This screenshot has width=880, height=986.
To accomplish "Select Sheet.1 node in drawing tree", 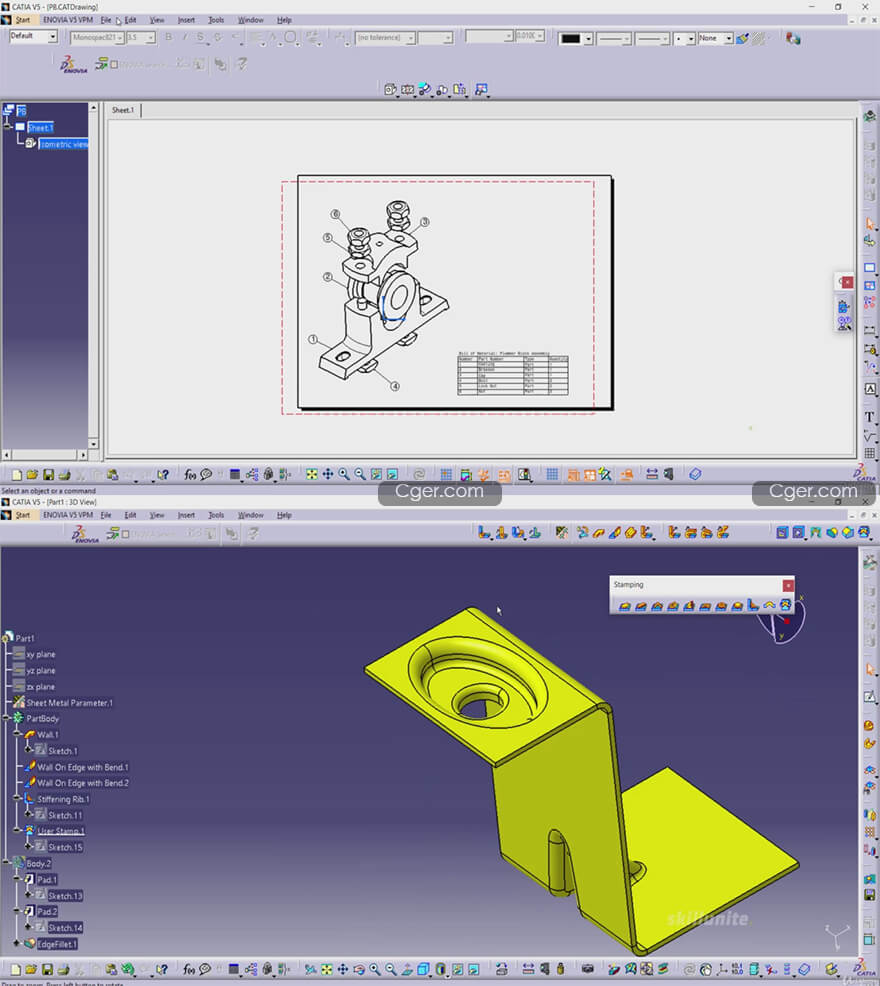I will tap(40, 128).
